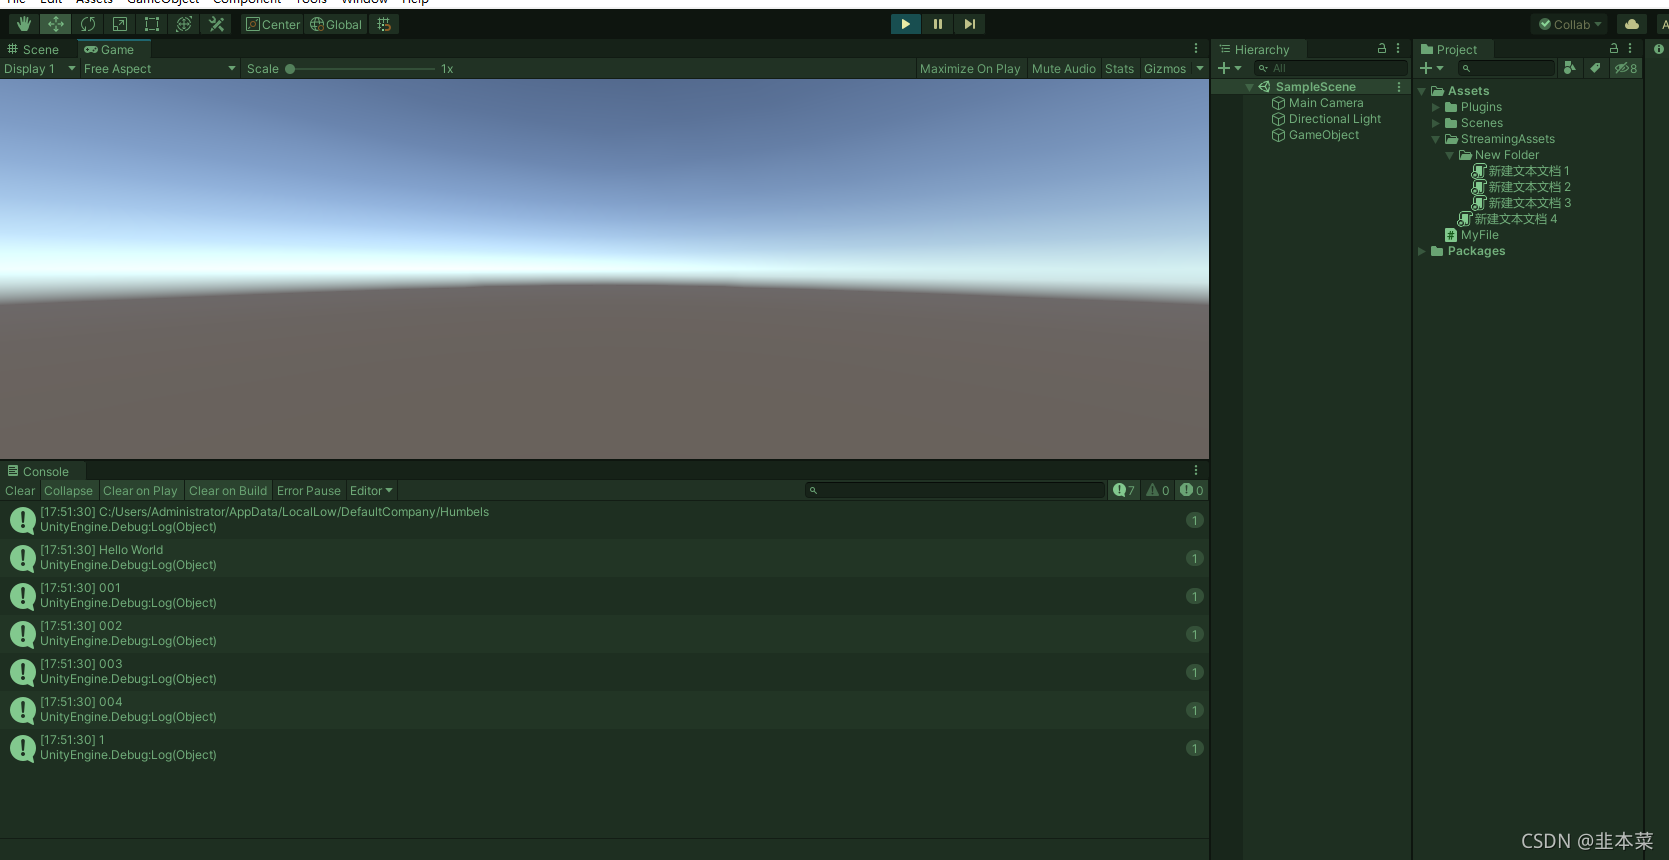Select the Rotate tool
The image size is (1669, 860).
(x=88, y=24)
